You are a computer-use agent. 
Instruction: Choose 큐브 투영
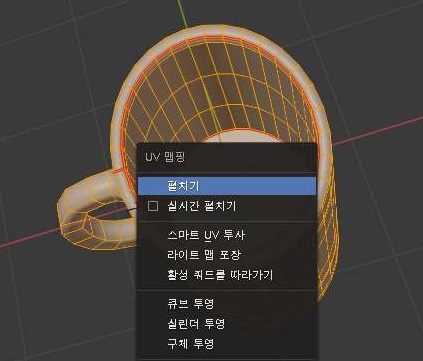coord(190,304)
